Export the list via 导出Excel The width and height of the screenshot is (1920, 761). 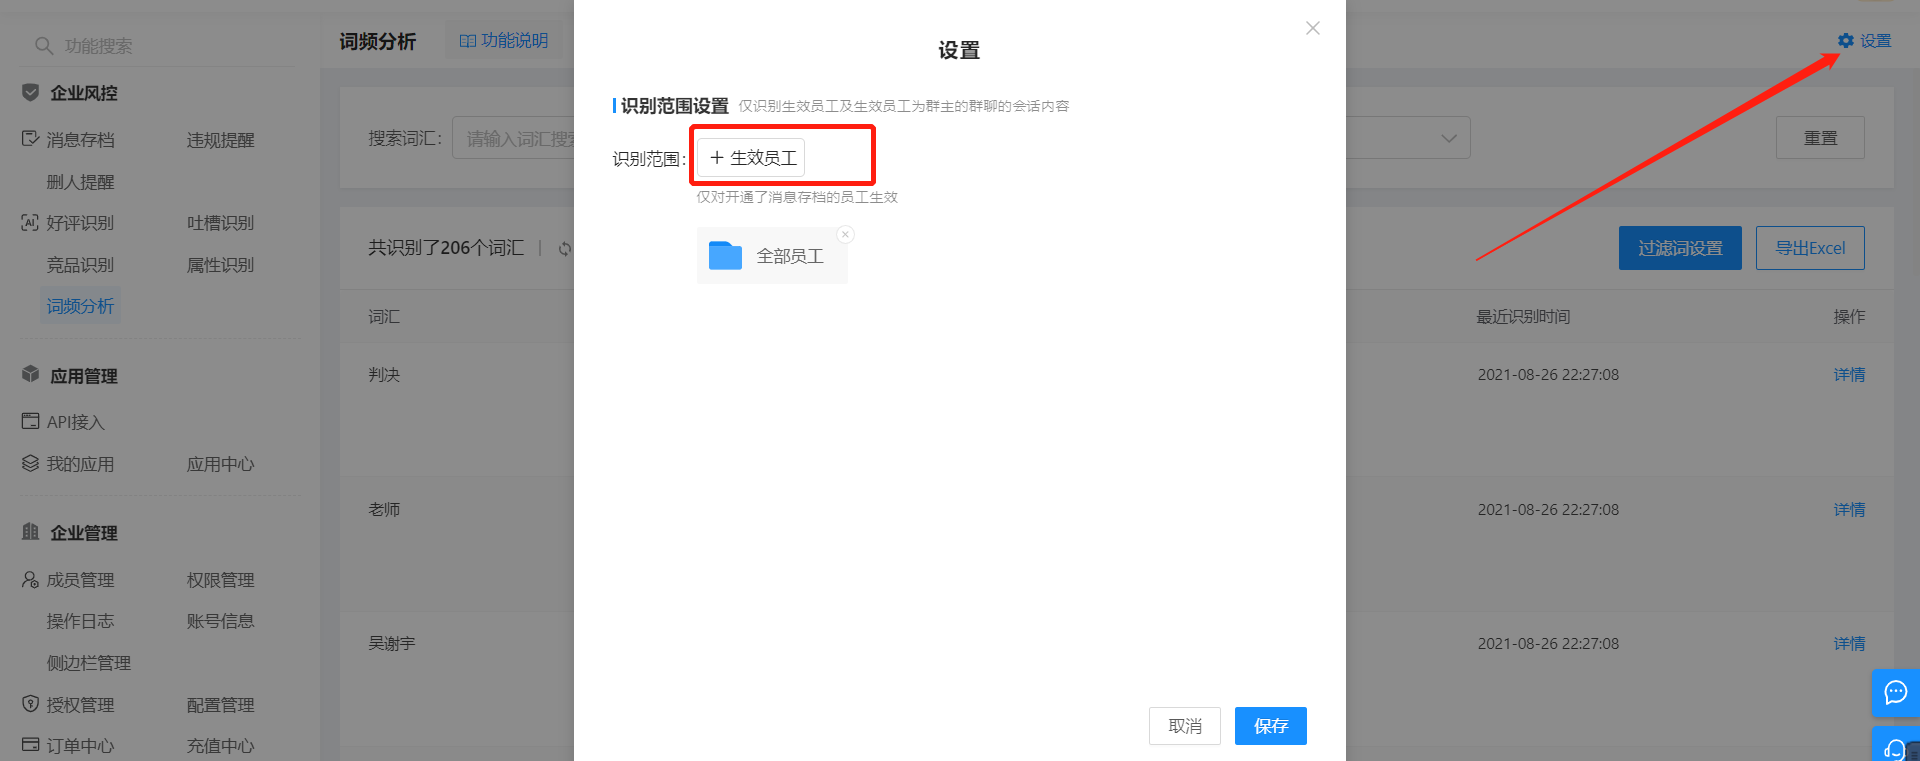1810,248
